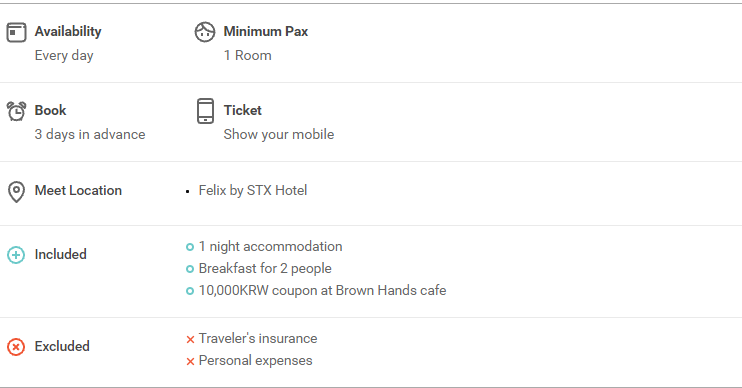Click the Show your mobile text

coord(279,134)
